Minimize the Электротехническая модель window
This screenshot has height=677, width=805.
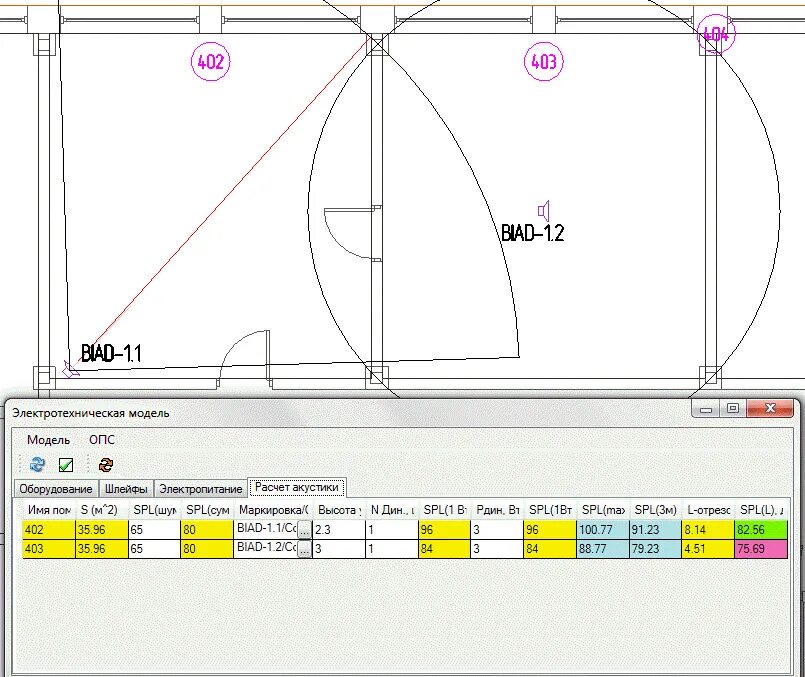coord(706,409)
